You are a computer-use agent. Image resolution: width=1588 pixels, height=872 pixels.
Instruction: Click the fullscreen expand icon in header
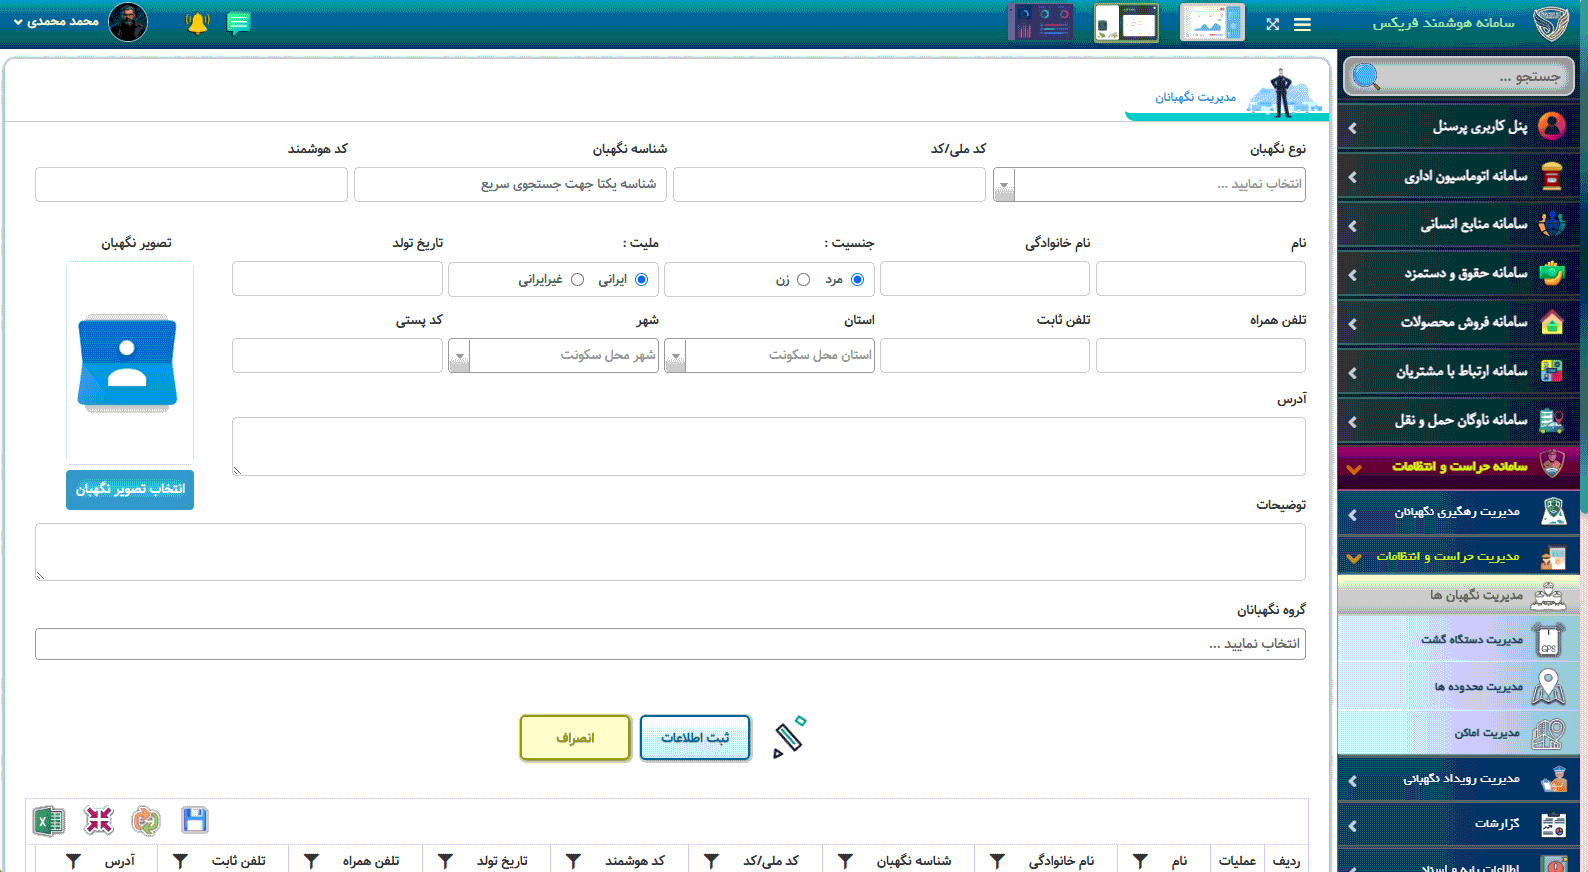coord(1272,24)
